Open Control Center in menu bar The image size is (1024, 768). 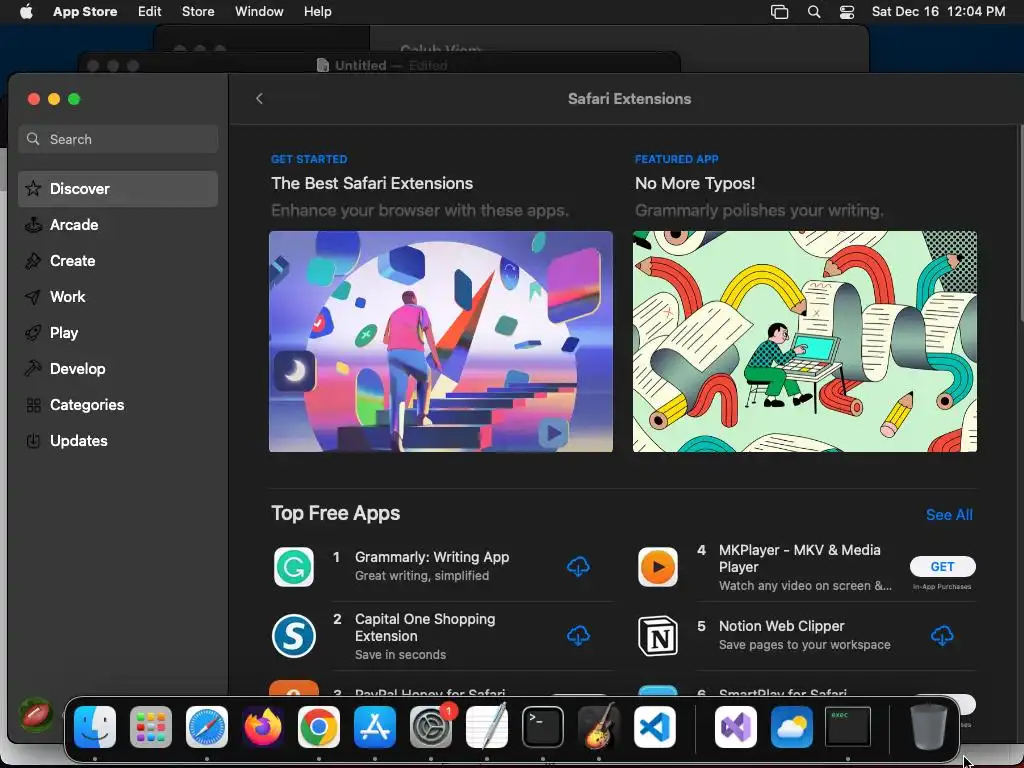click(x=847, y=12)
